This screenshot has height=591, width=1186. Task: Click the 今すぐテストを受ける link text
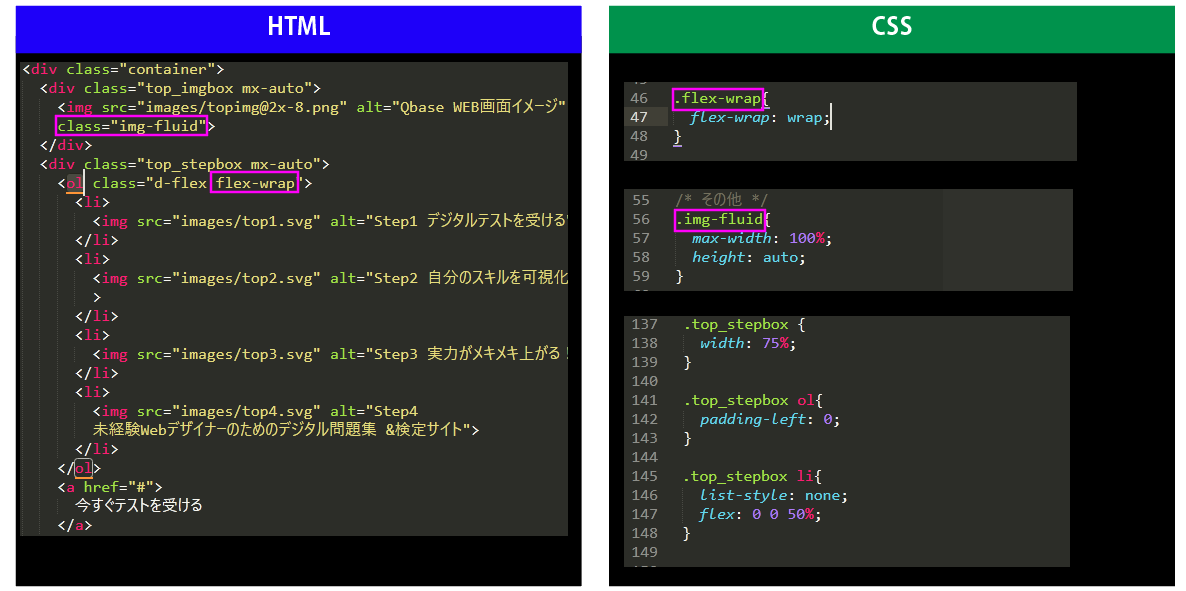click(139, 505)
